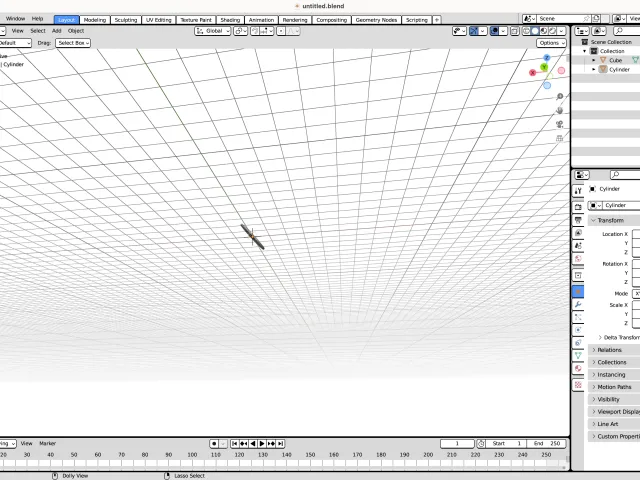The width and height of the screenshot is (640, 480).
Task: Toggle timeline auto keying record button
Action: click(x=214, y=444)
